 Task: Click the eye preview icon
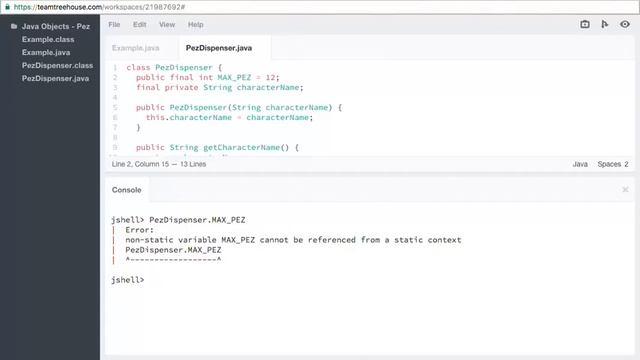624,24
